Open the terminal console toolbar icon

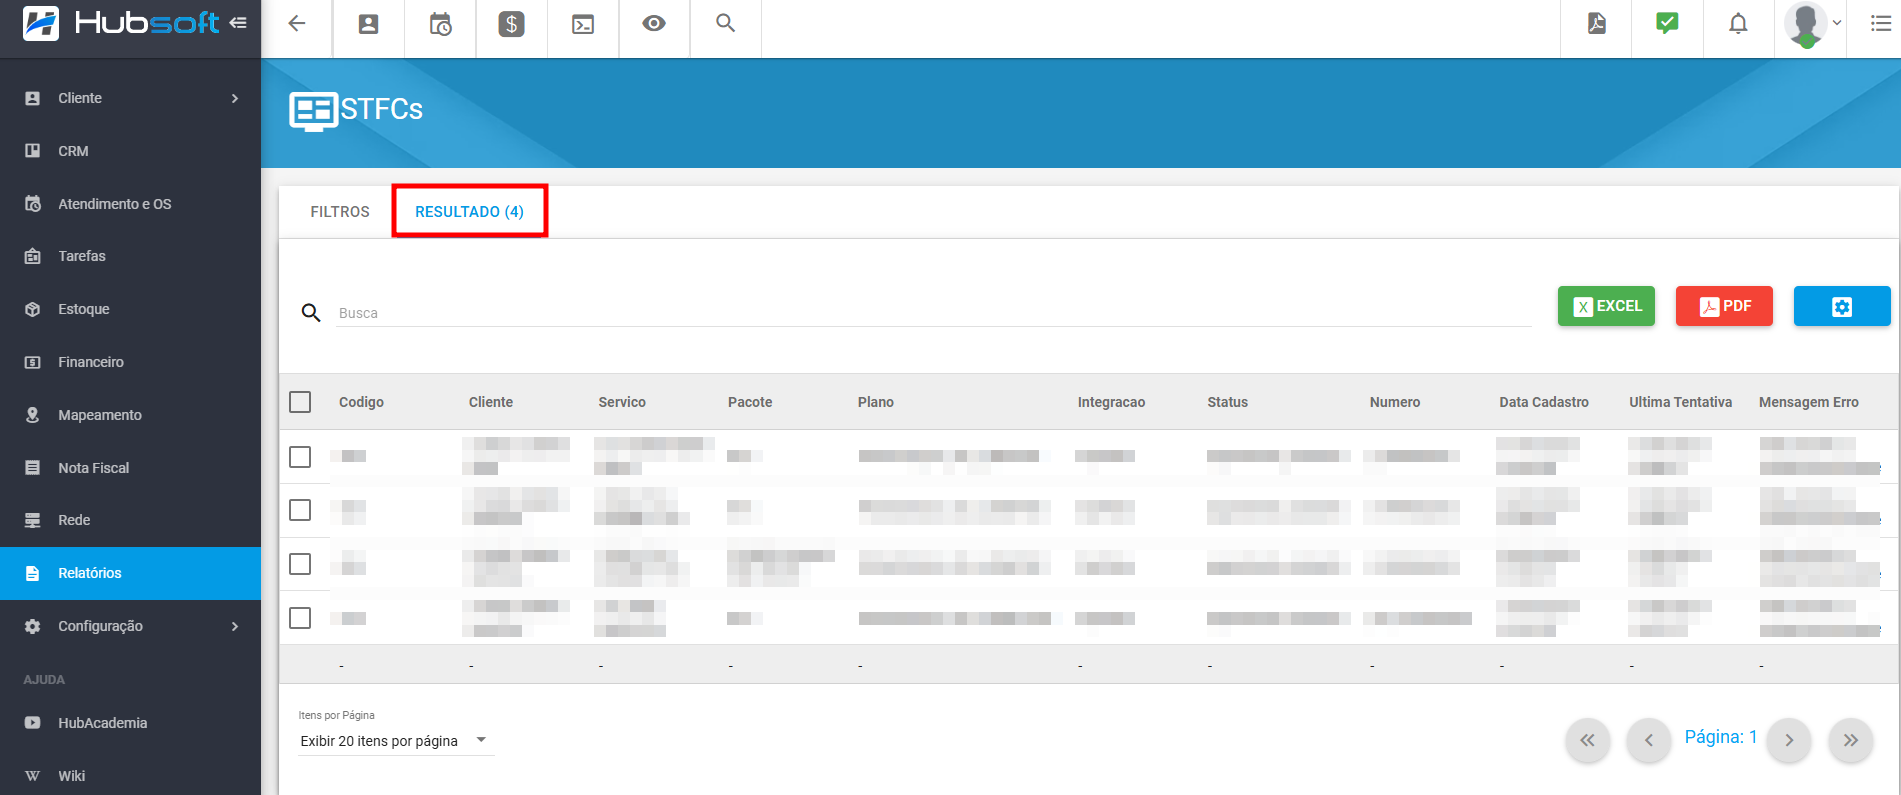click(x=583, y=24)
